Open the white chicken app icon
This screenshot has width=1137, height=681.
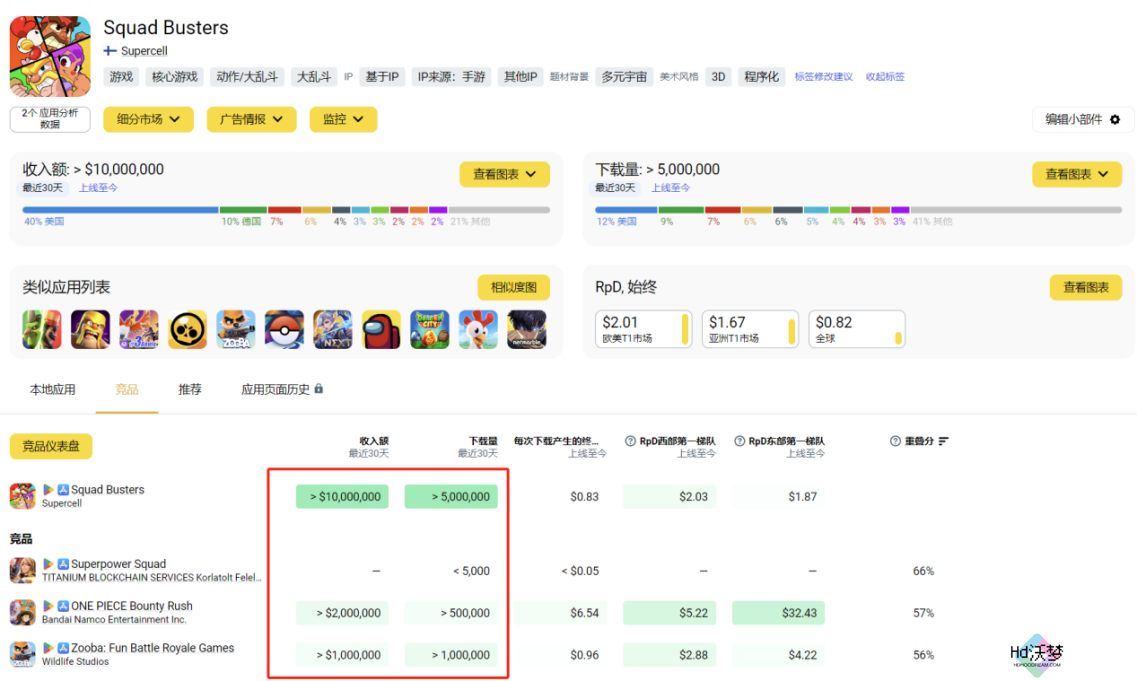pyautogui.click(x=479, y=329)
